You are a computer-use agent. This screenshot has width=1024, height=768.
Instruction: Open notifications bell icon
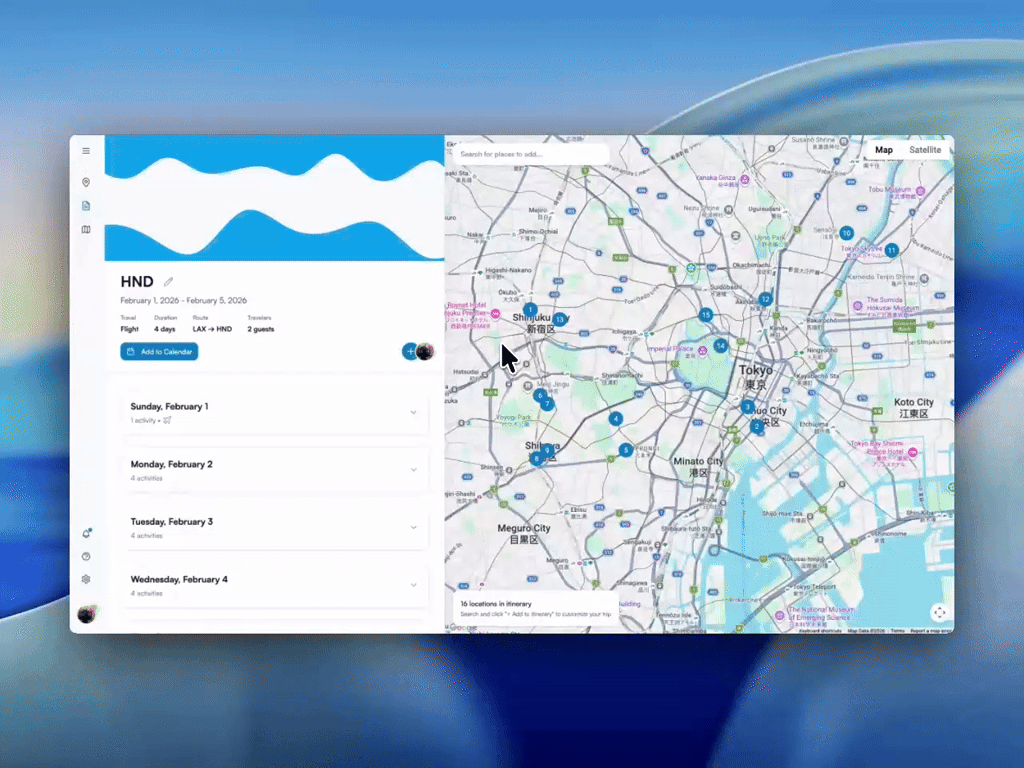[86, 534]
